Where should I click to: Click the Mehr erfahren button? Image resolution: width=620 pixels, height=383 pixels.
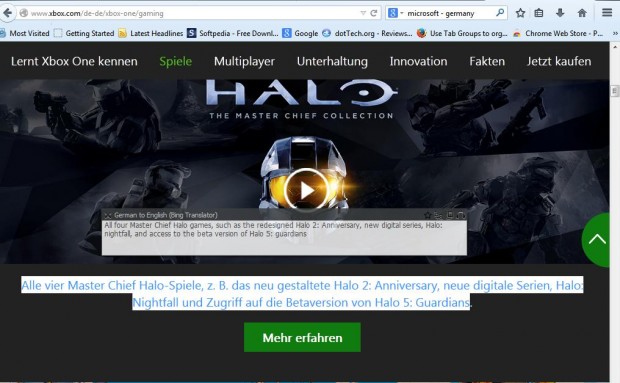click(302, 338)
